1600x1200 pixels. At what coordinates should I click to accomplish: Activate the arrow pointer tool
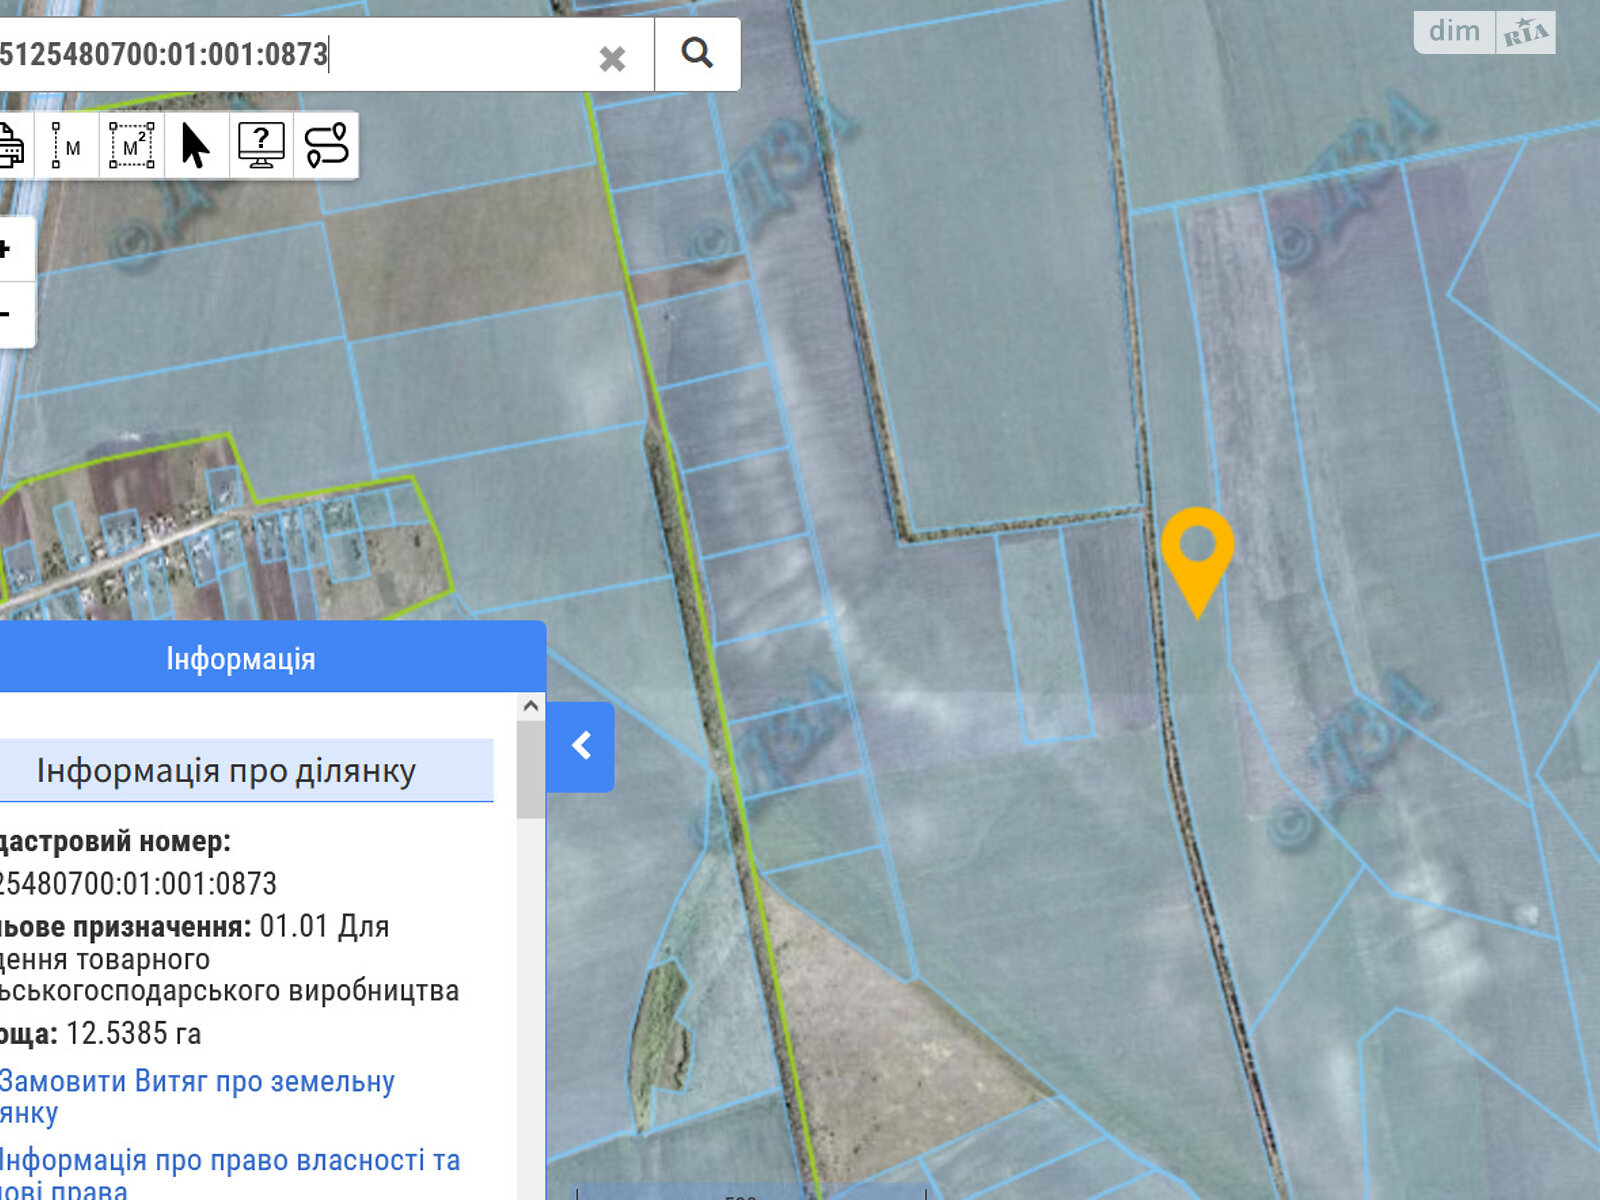point(196,146)
